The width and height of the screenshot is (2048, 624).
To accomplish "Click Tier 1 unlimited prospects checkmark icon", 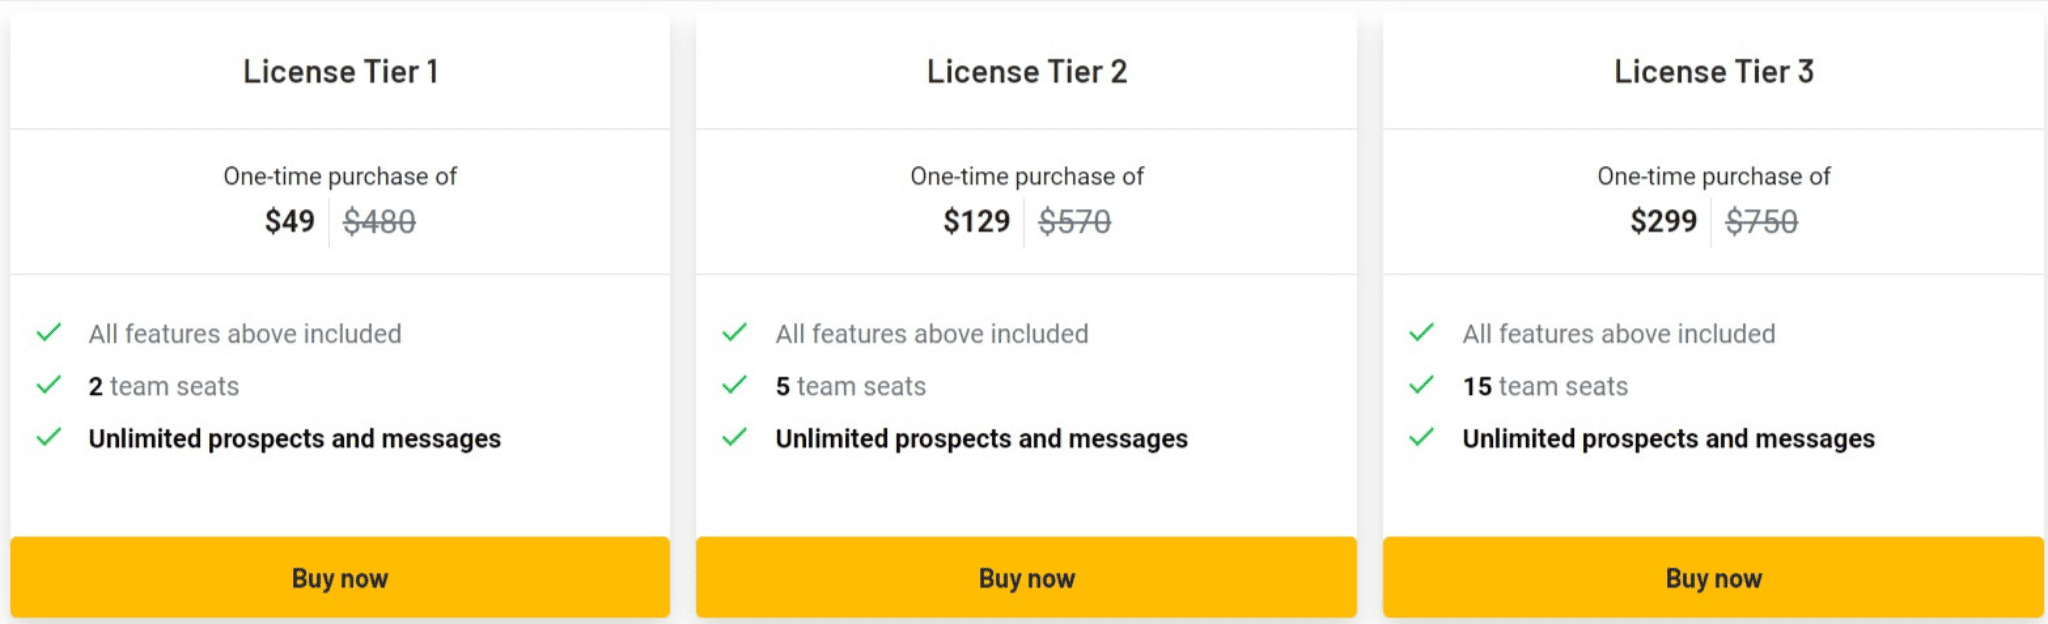I will point(49,437).
